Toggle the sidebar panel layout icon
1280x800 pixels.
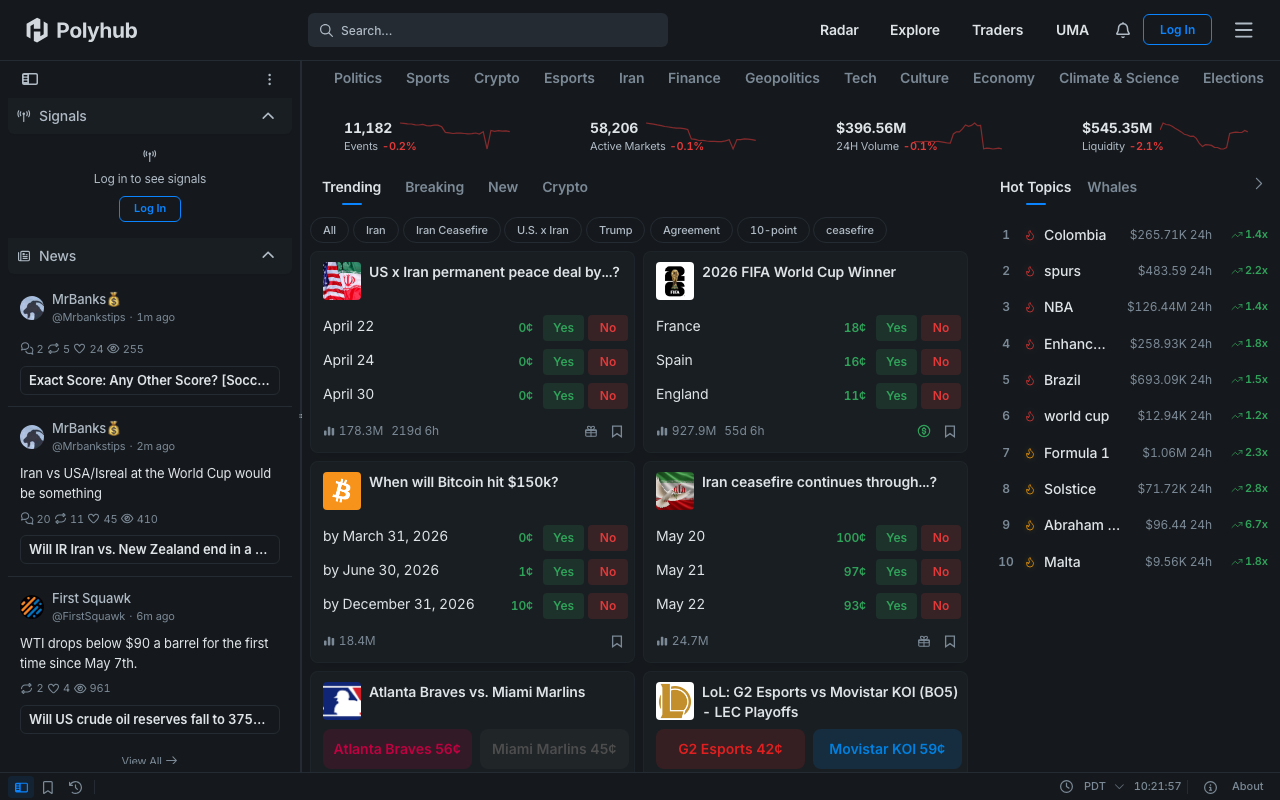[30, 79]
